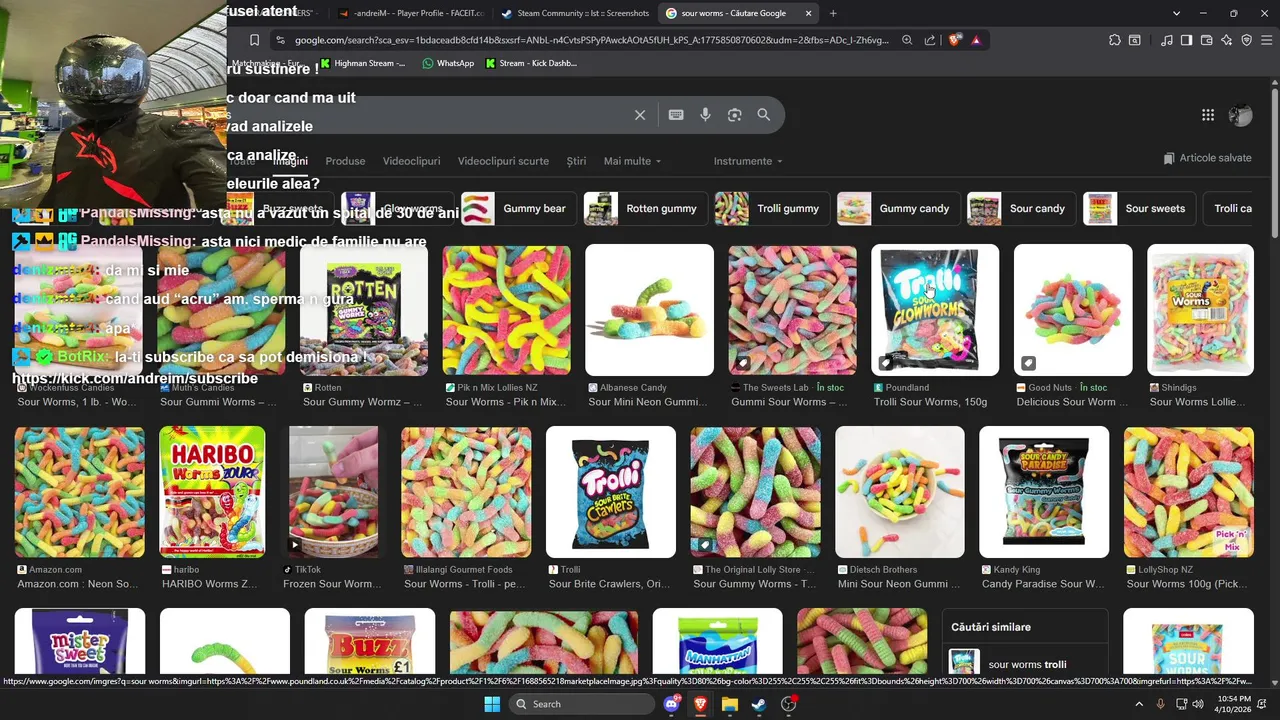Switch to the FACEIT Player Profile tab
This screenshot has width=1280, height=720.
(x=411, y=13)
